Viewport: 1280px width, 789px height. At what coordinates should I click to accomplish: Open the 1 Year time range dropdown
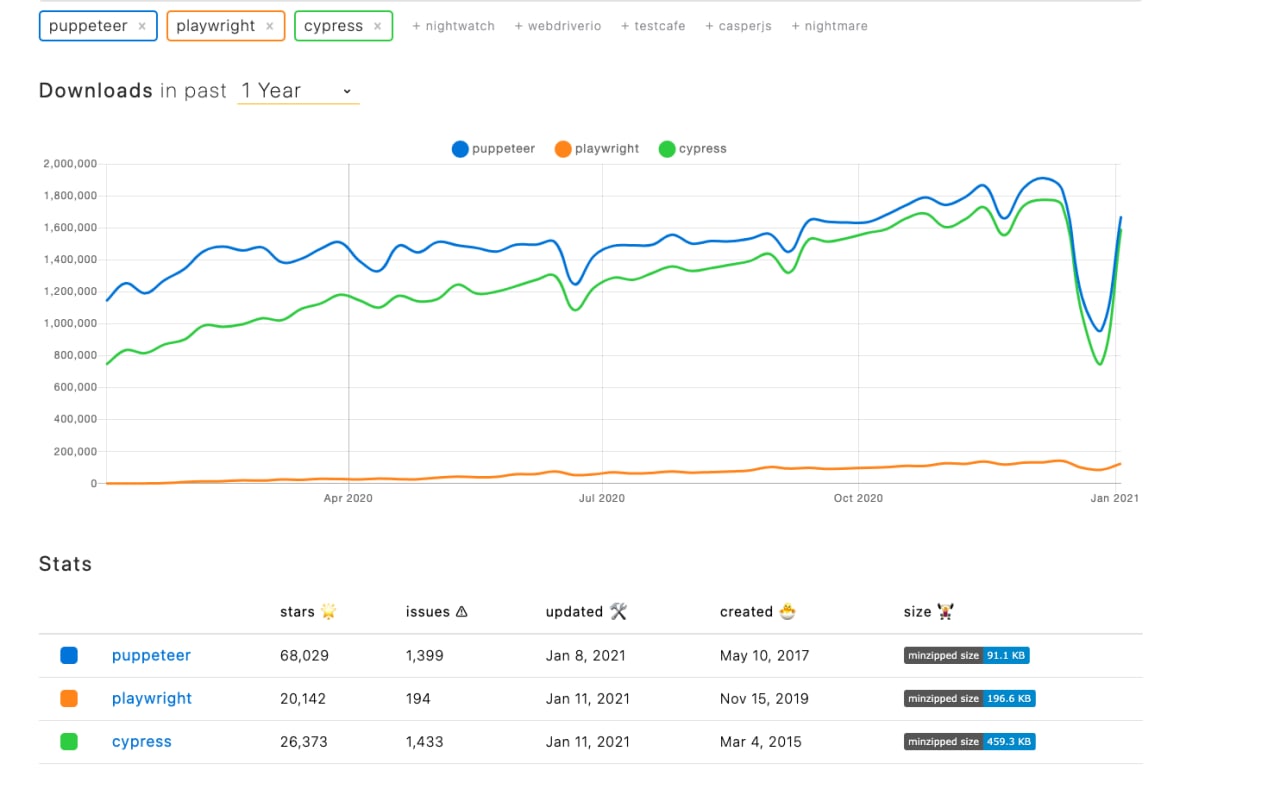tap(298, 91)
